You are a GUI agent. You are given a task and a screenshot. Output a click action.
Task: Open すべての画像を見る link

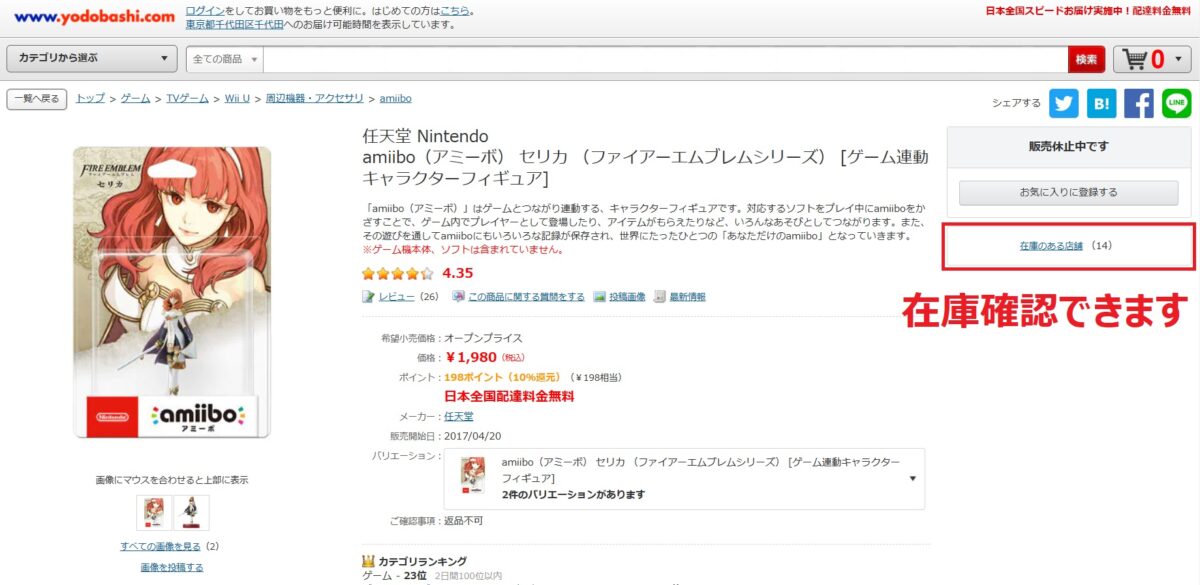(x=160, y=547)
